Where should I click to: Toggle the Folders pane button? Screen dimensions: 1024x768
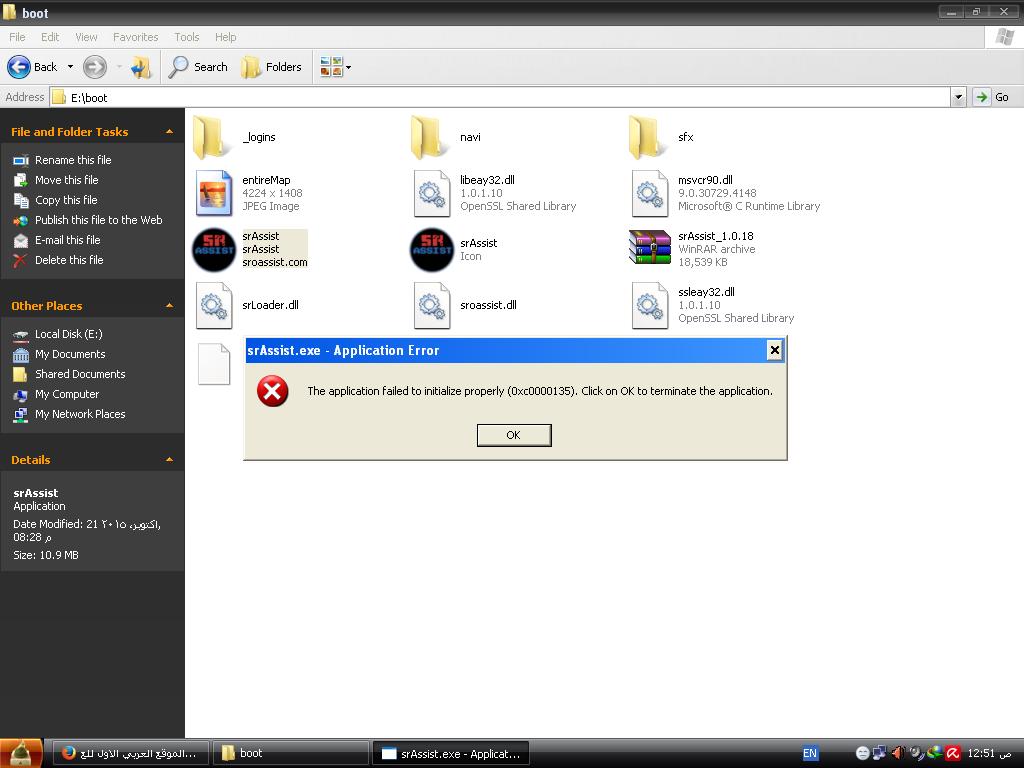[x=271, y=67]
